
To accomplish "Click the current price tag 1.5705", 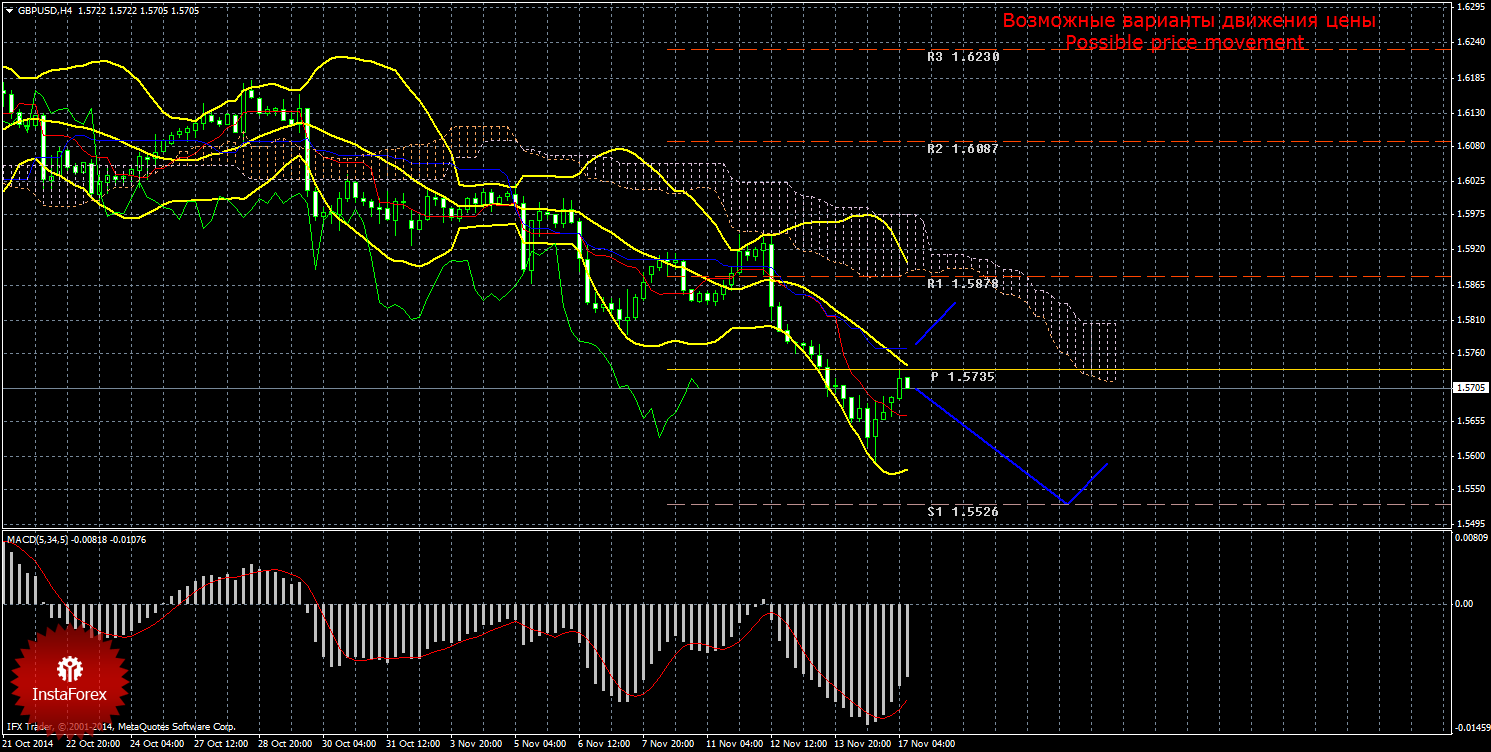I will (1470, 387).
